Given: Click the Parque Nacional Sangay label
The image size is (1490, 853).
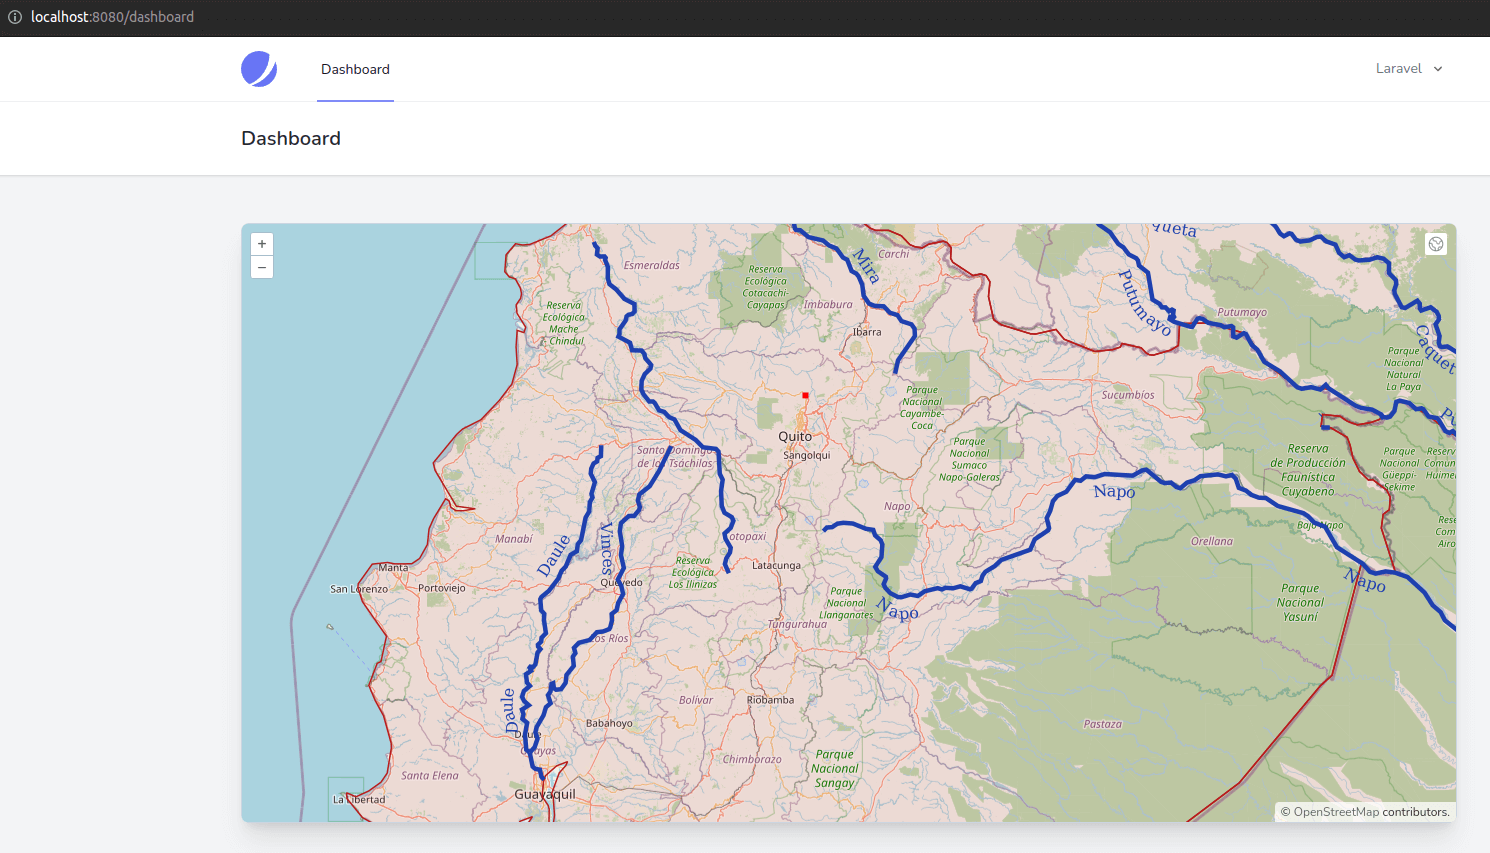Looking at the screenshot, I should (834, 769).
